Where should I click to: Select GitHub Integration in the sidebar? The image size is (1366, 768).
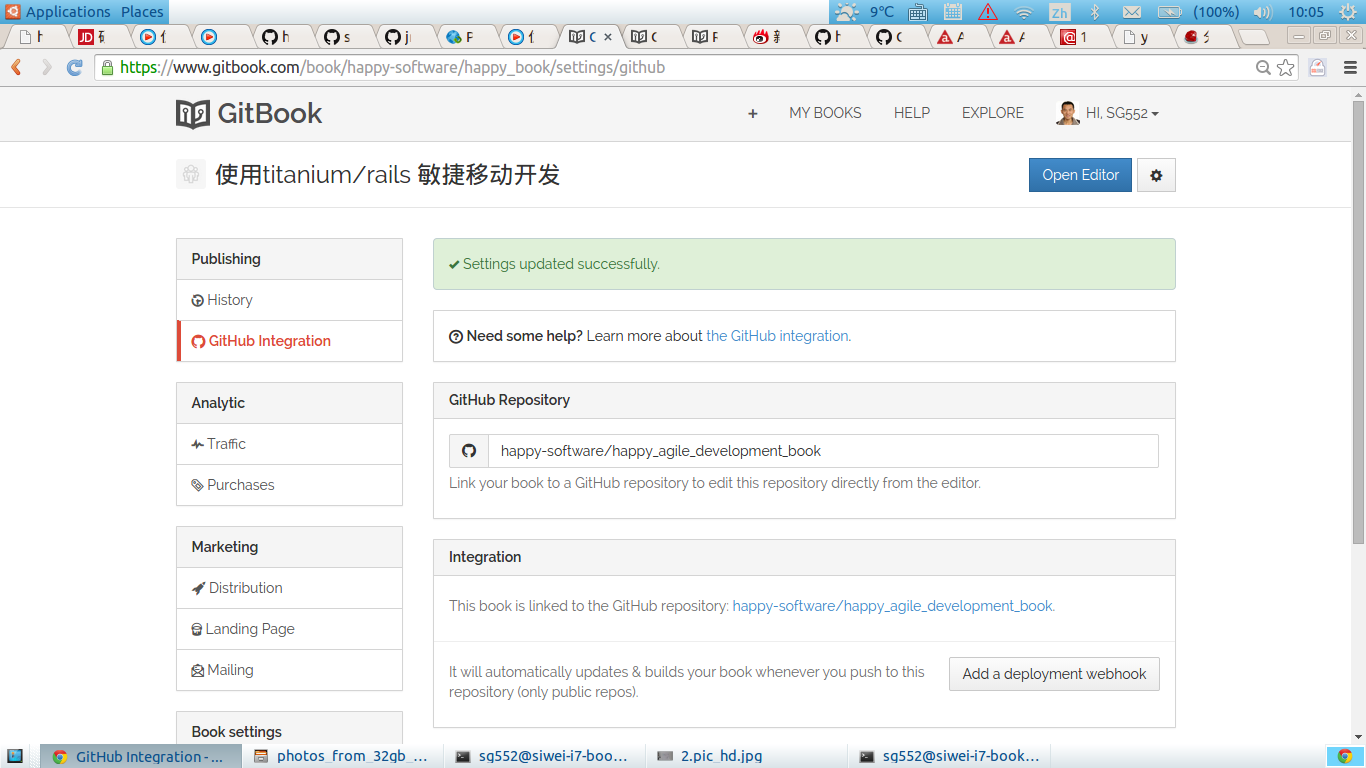point(289,341)
